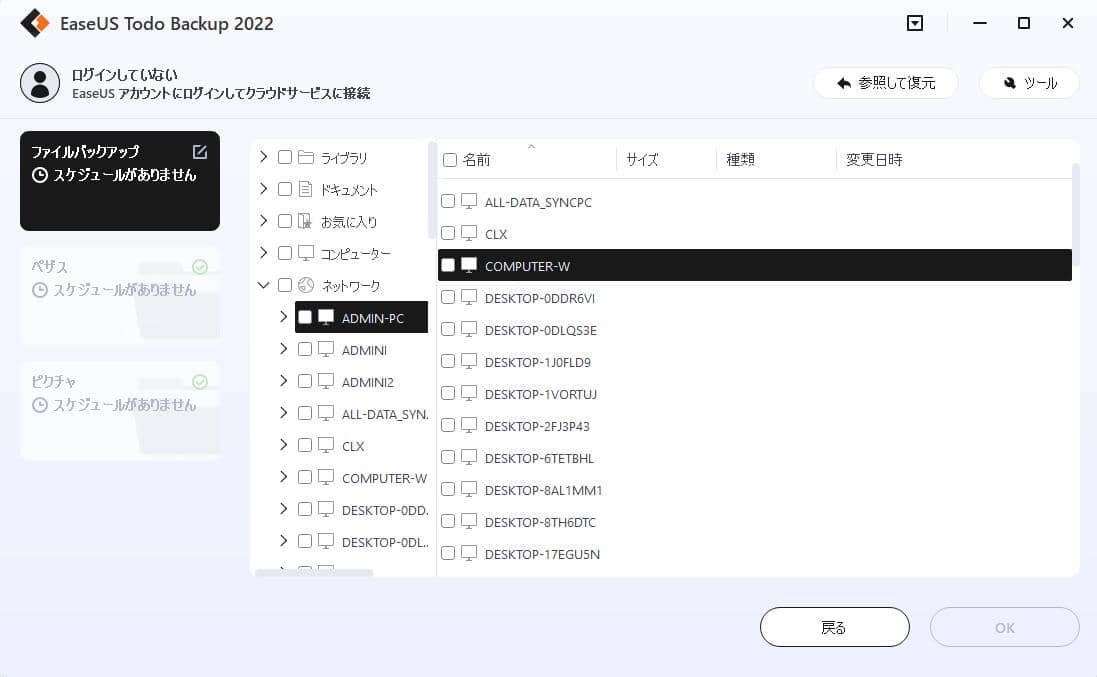Click the file list vertical scrollbar
Image resolution: width=1097 pixels, height=677 pixels.
click(1075, 213)
